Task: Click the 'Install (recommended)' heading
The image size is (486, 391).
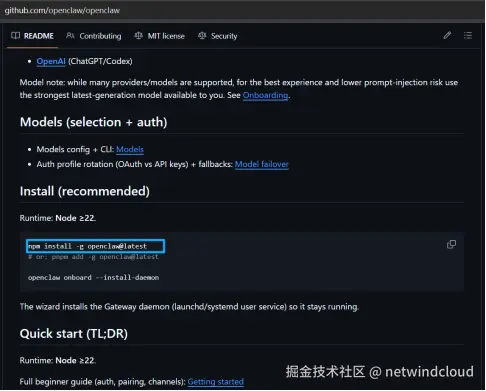Action: [x=85, y=191]
